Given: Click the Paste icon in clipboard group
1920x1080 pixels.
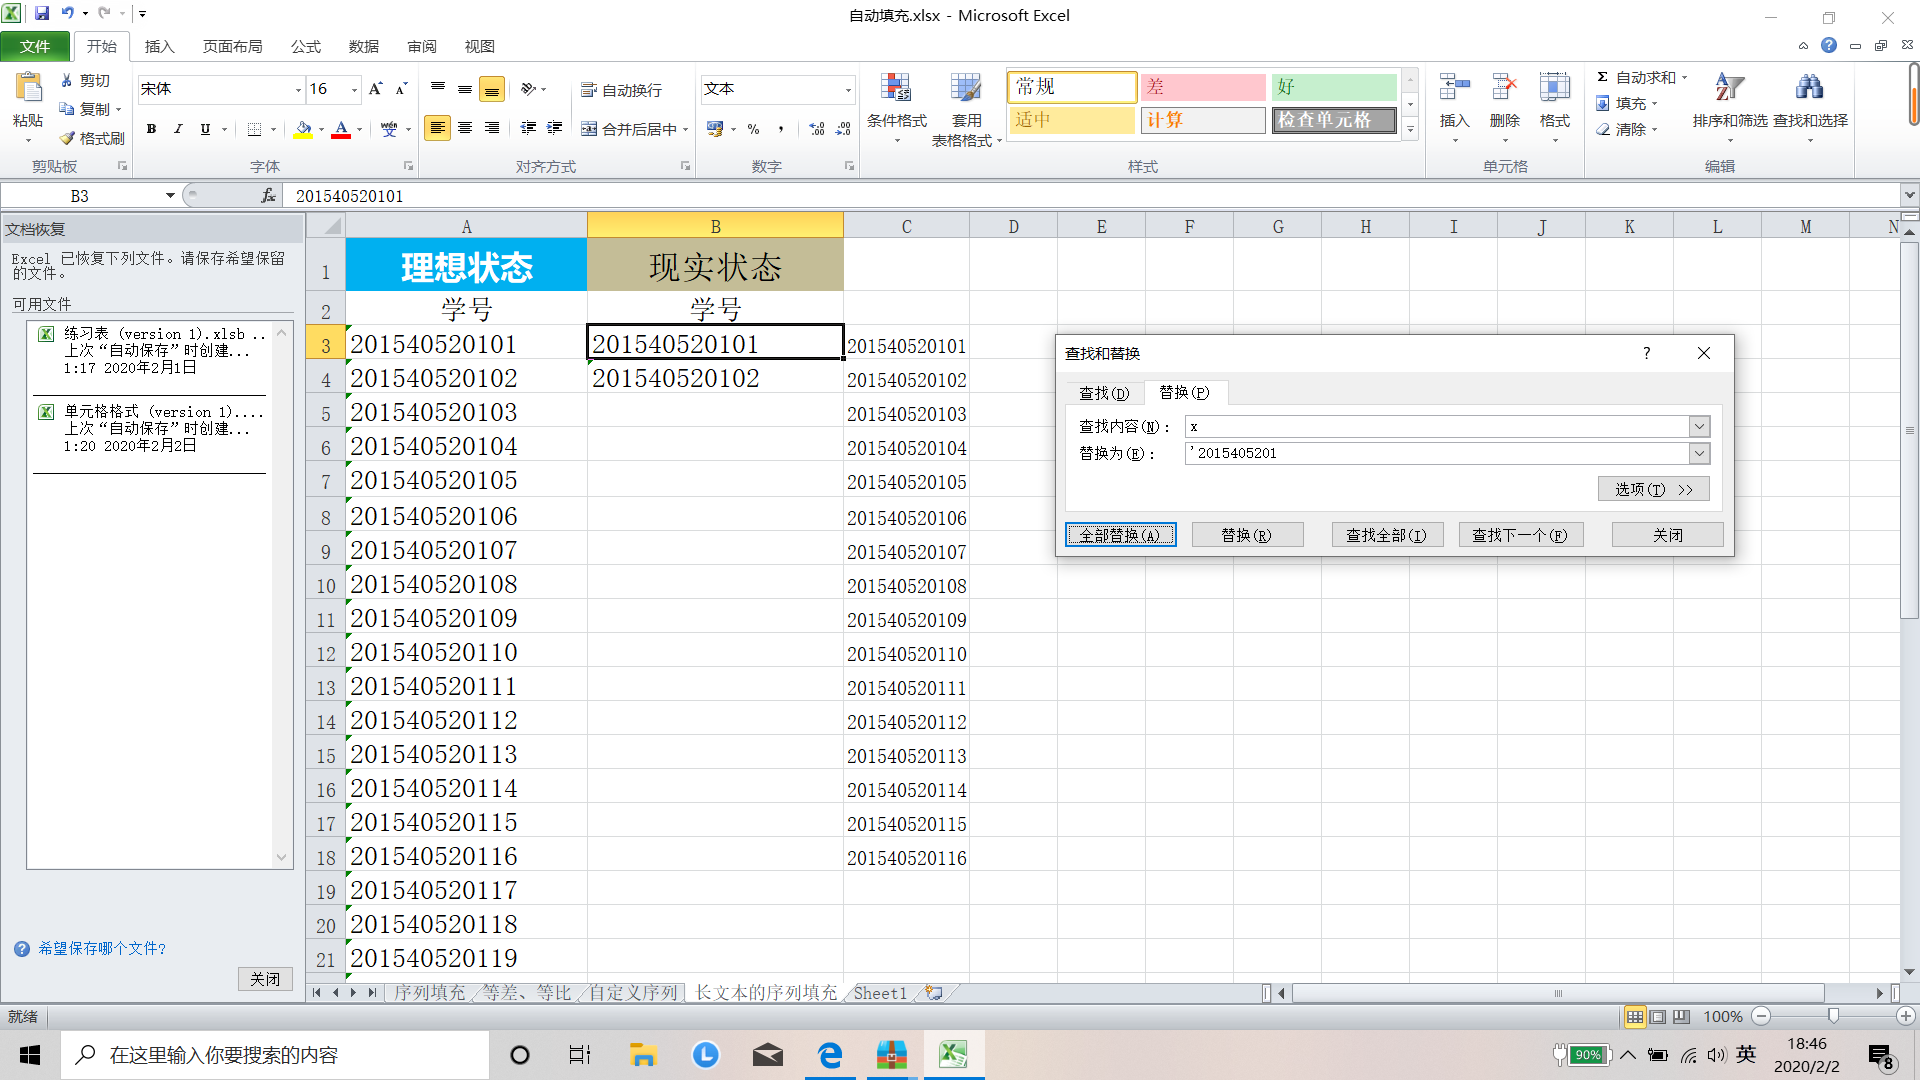Looking at the screenshot, I should point(28,88).
